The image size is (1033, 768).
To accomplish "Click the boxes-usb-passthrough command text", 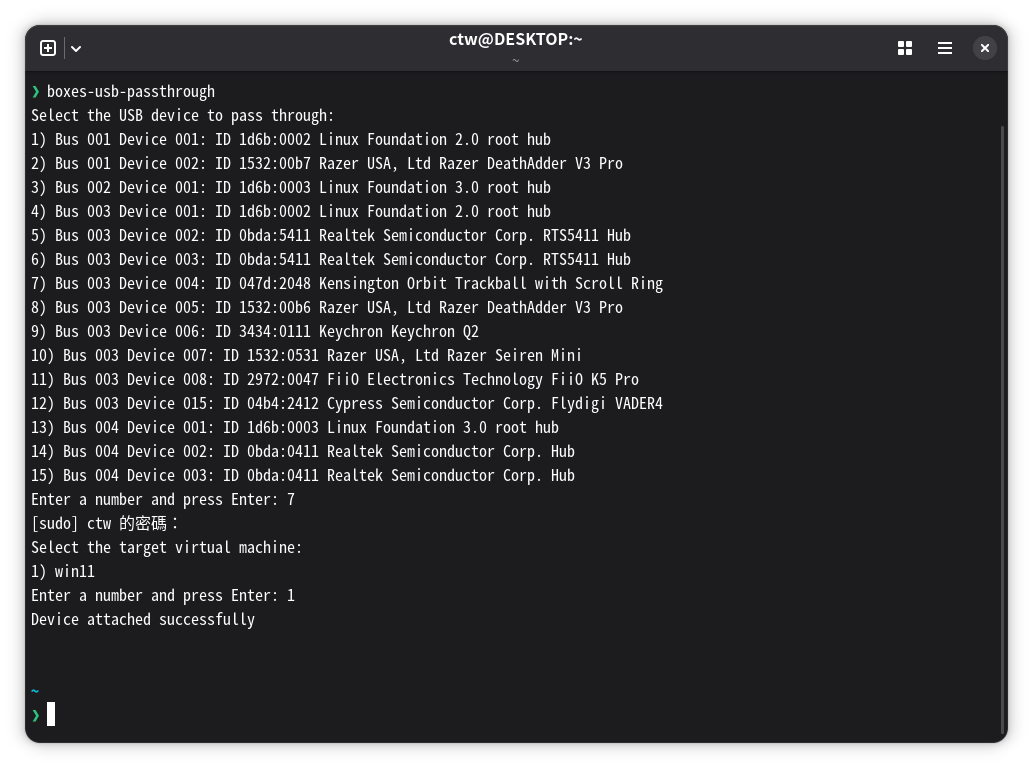I will [130, 92].
